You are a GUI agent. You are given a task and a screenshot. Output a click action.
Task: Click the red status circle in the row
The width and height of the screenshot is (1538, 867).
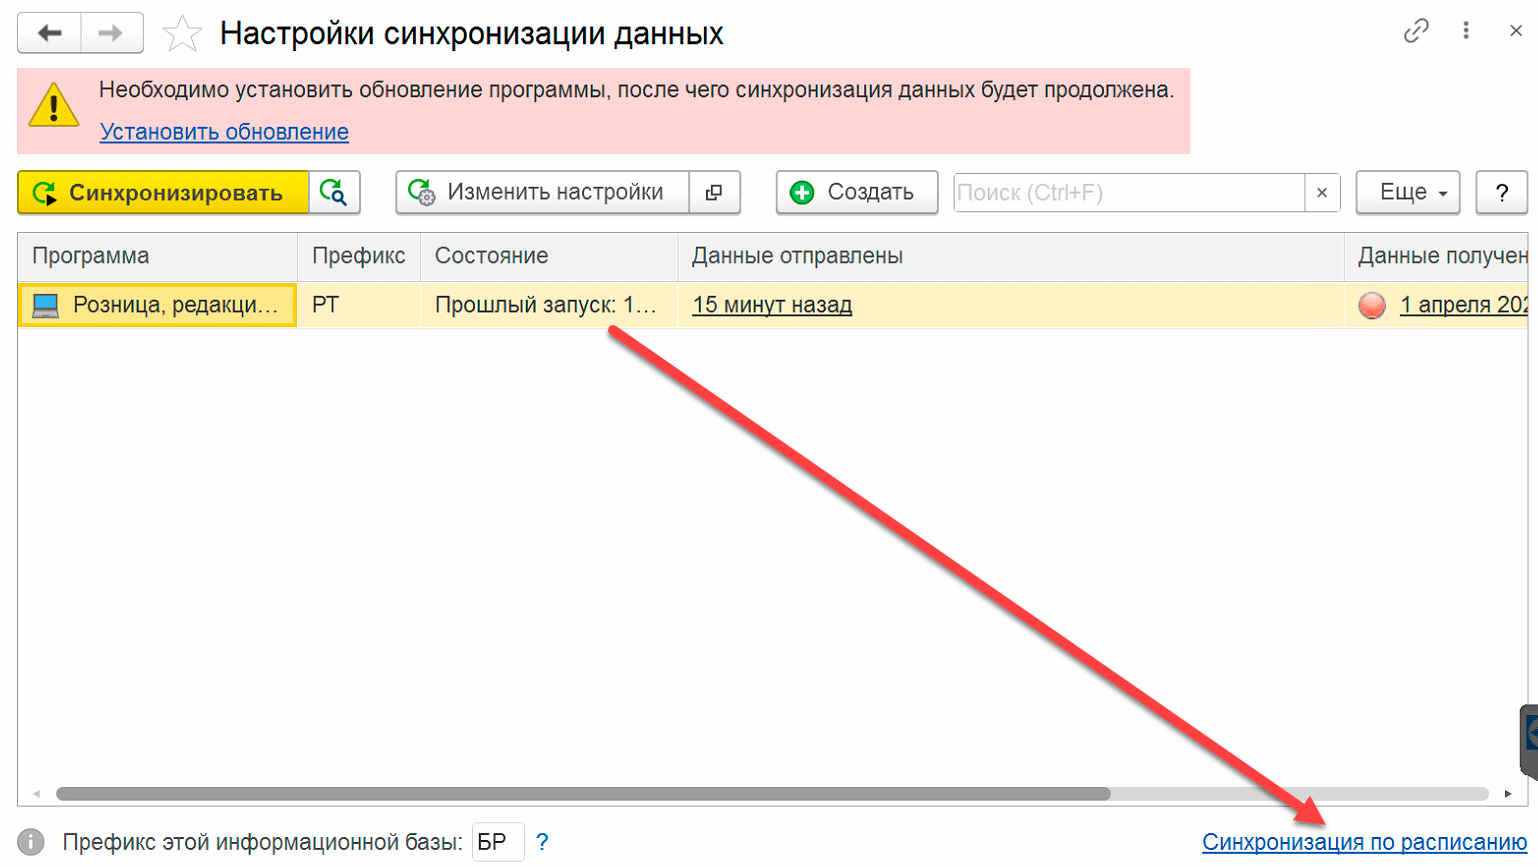tap(1372, 305)
